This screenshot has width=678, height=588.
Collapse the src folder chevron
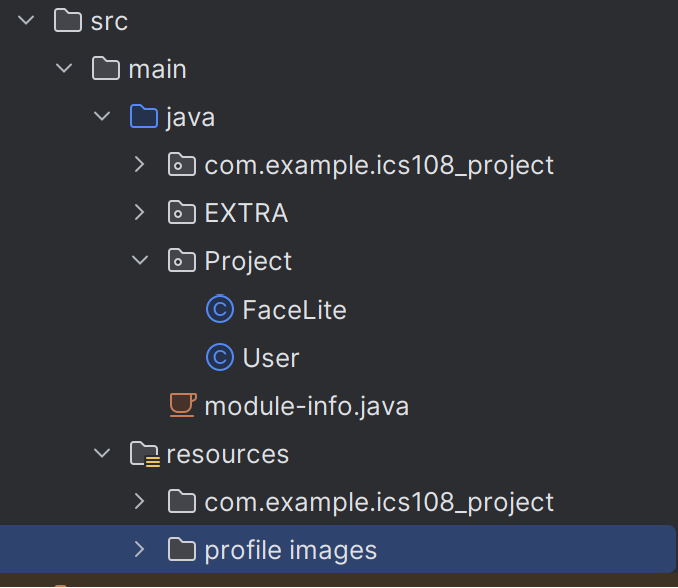click(27, 20)
